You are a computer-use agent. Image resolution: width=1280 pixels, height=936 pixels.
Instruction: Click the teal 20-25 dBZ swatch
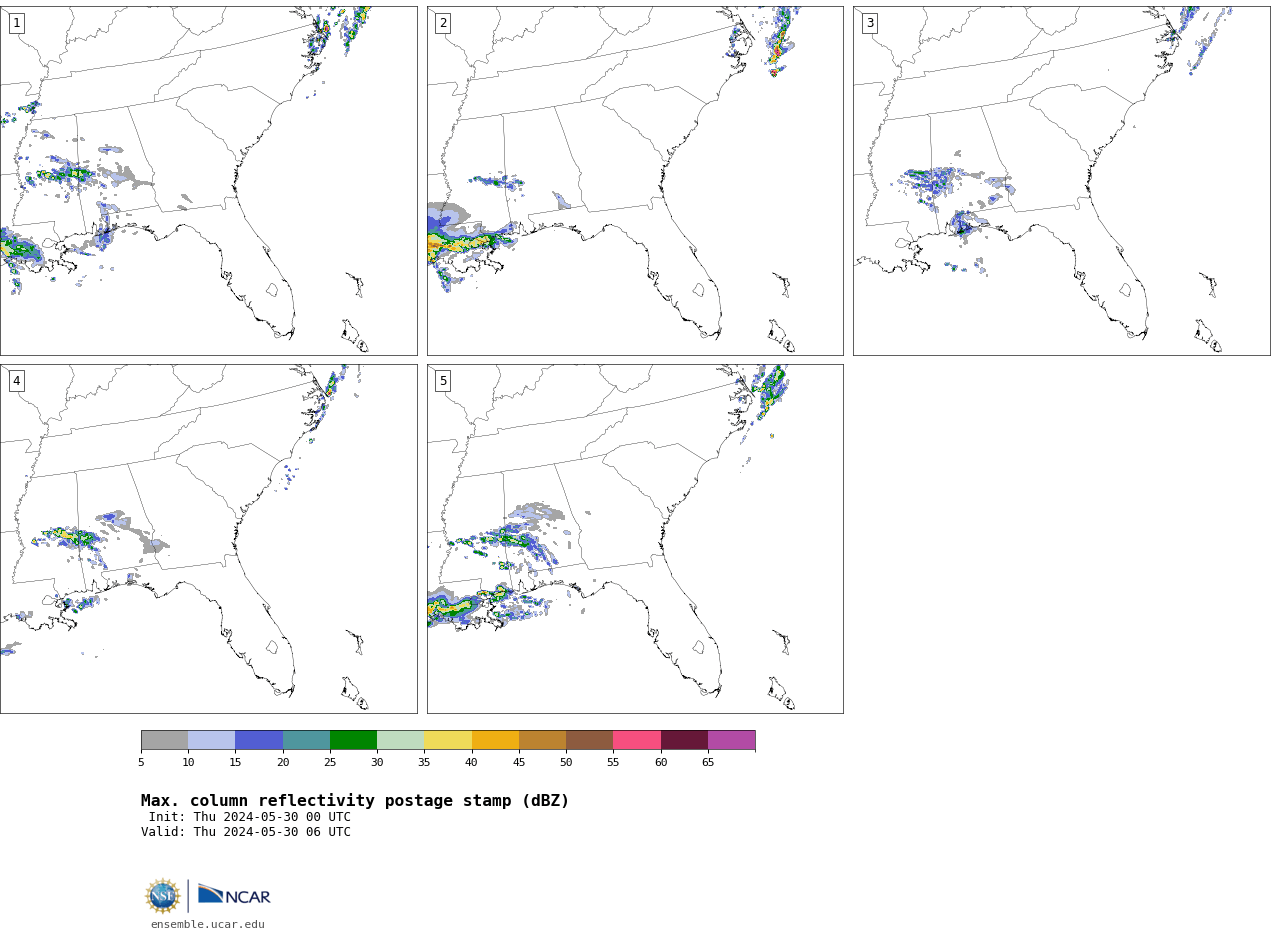click(306, 740)
